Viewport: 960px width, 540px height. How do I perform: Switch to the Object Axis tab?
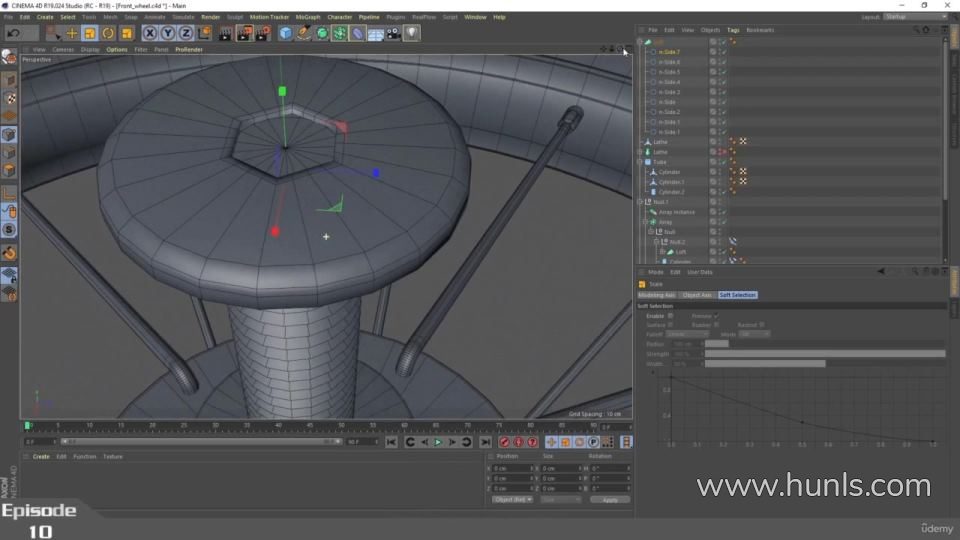697,295
